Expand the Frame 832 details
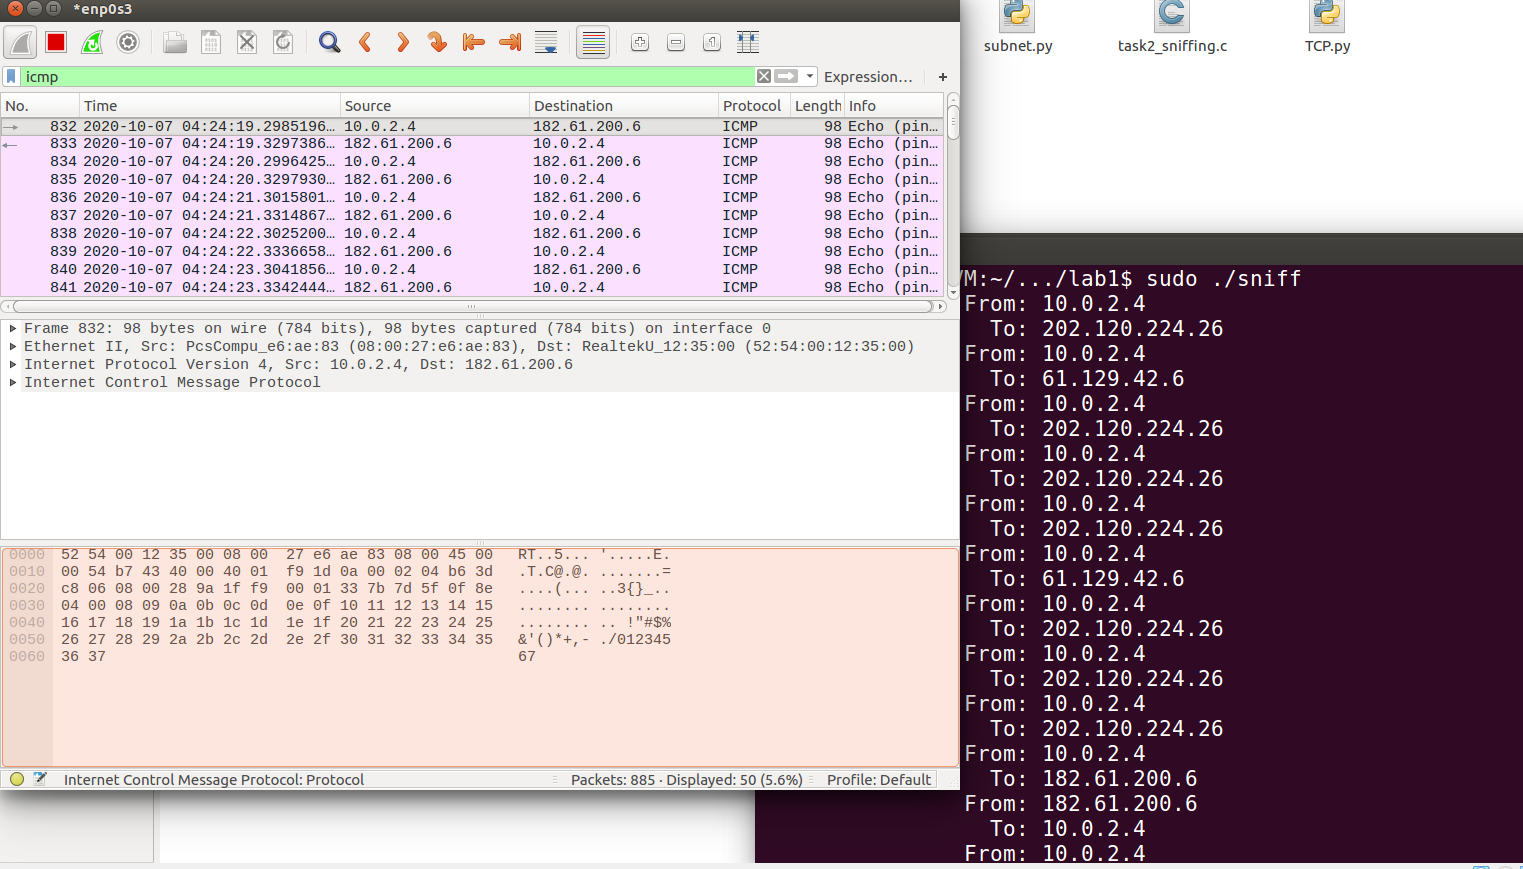Image resolution: width=1523 pixels, height=869 pixels. 13,328
